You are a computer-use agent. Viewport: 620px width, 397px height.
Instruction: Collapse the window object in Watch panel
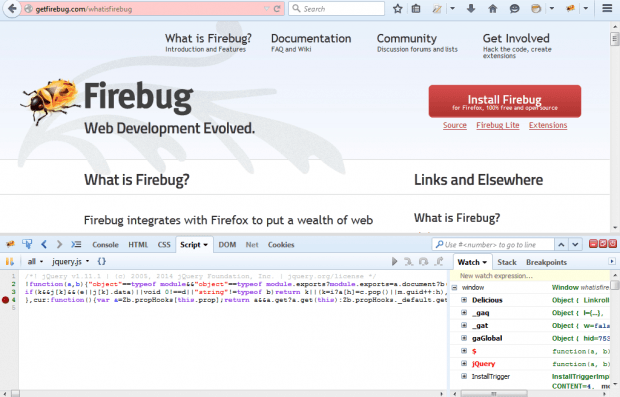[x=454, y=287]
